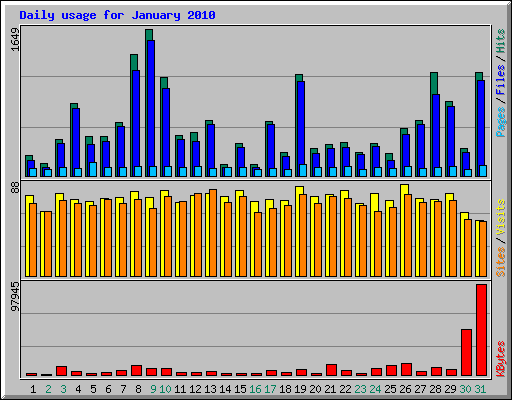Click day label "28"

tap(435, 389)
